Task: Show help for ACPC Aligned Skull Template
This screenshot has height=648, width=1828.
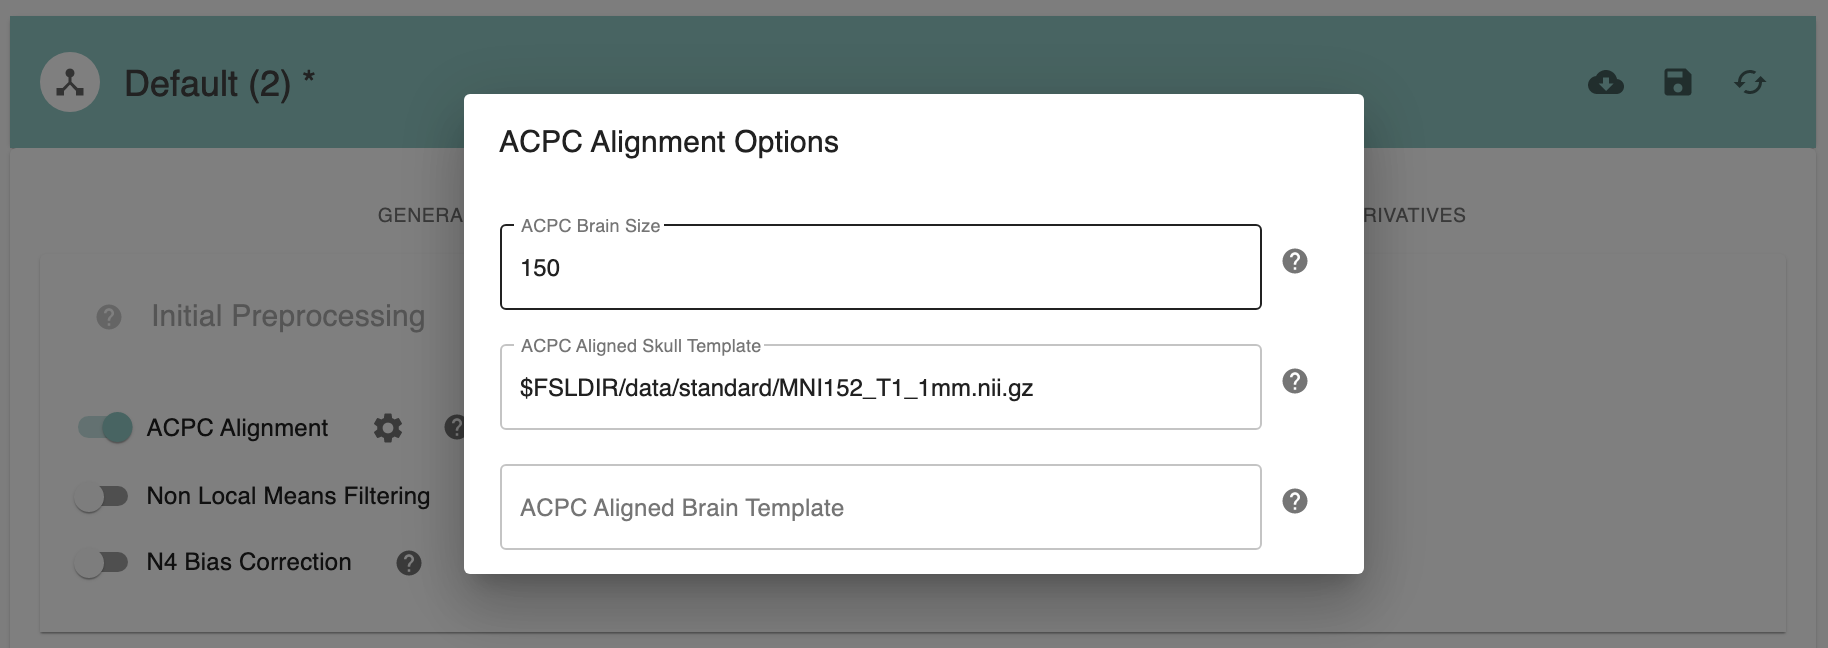Action: pos(1294,381)
